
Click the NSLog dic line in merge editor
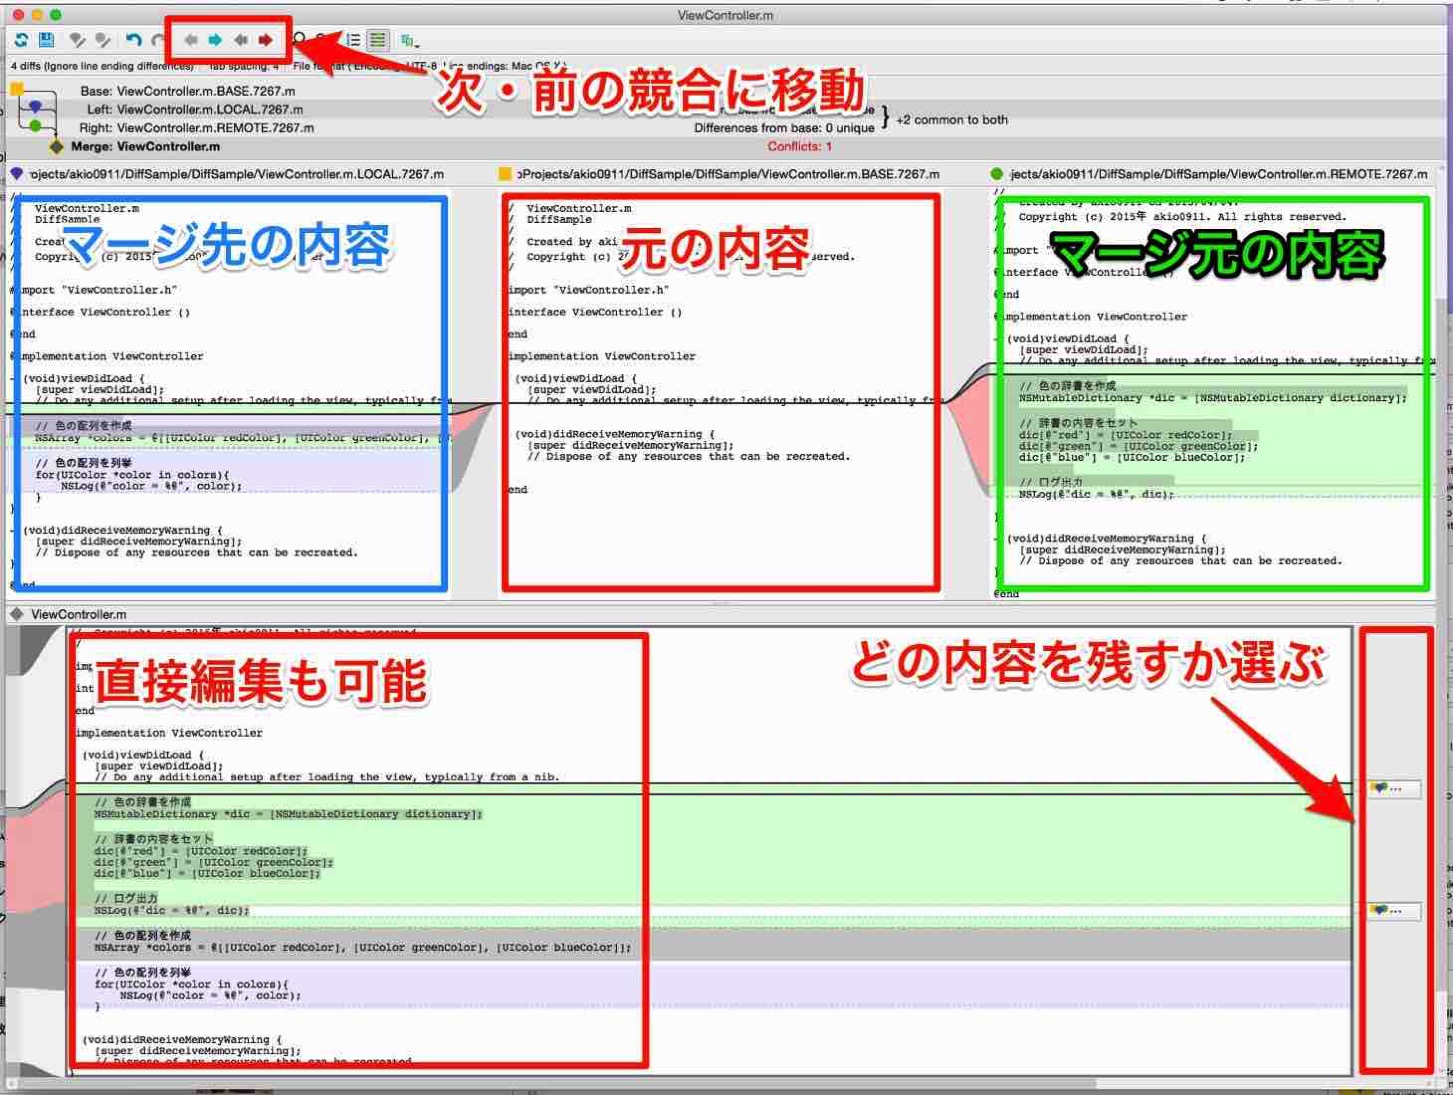tap(172, 911)
